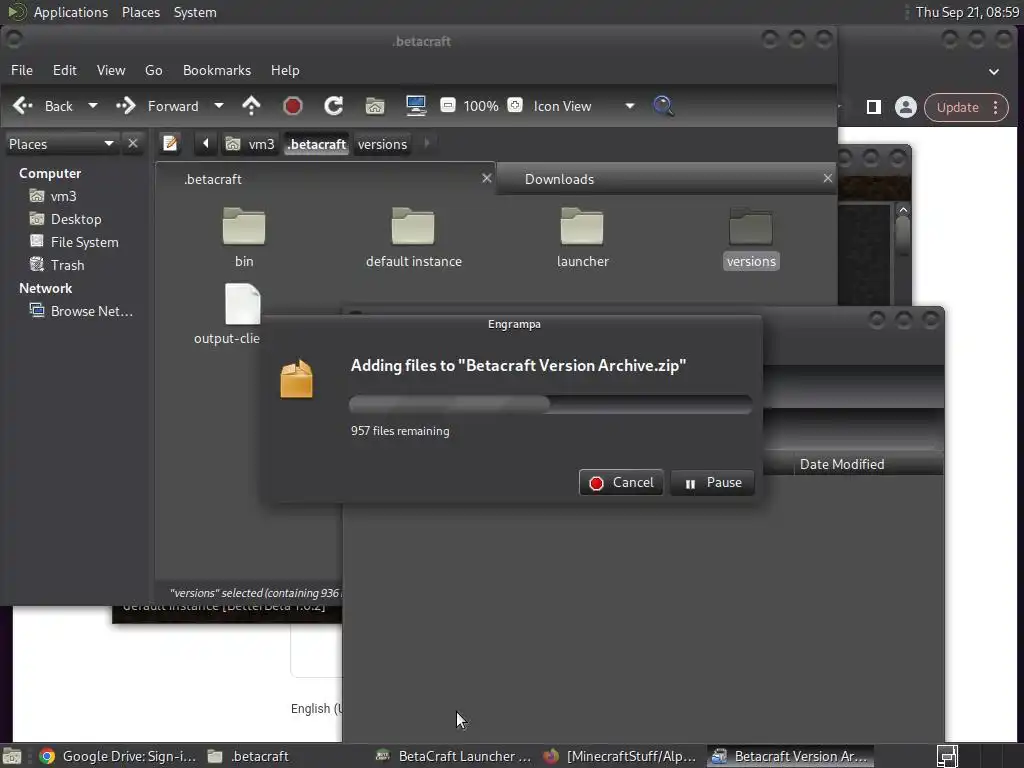Viewport: 1024px width, 768px height.
Task: Open the Bookmarks menu
Action: [217, 70]
